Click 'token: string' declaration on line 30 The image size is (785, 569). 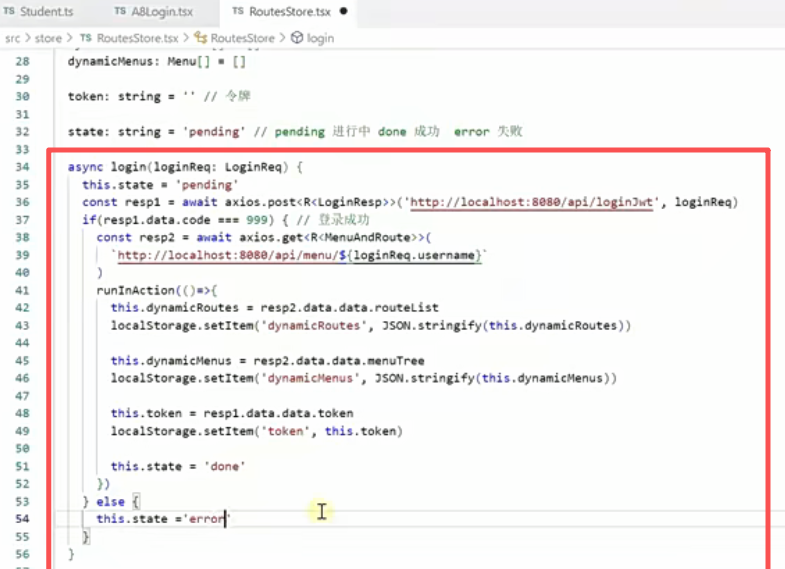(114, 97)
